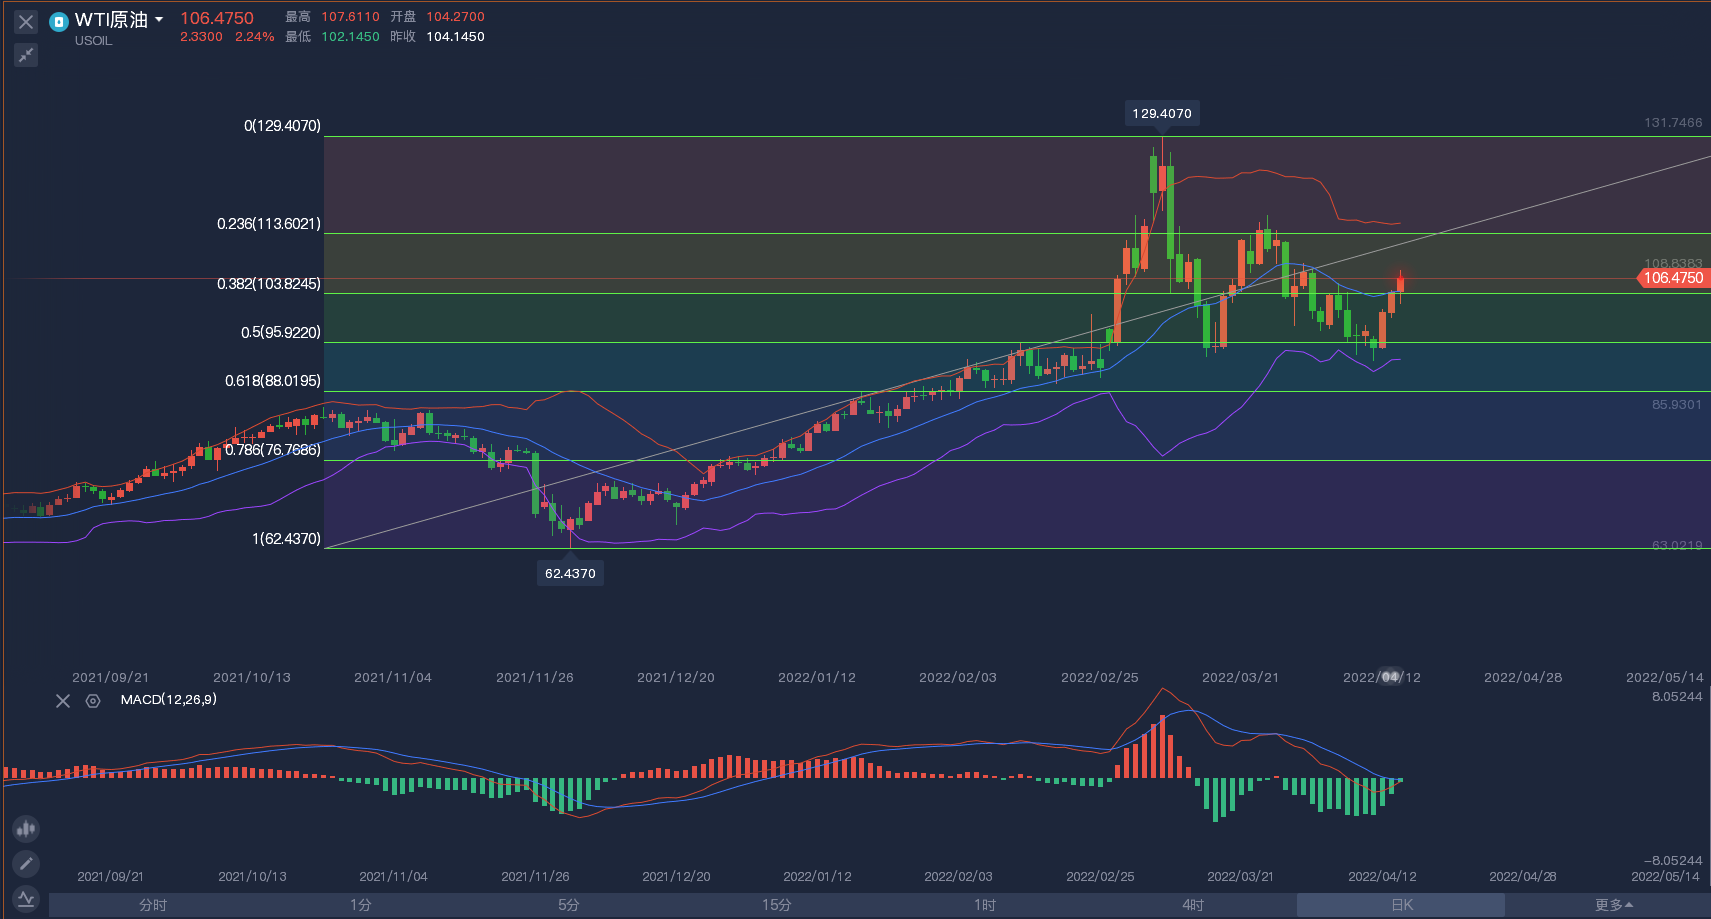Click the round blue WTI原油 instrument icon

[59, 21]
